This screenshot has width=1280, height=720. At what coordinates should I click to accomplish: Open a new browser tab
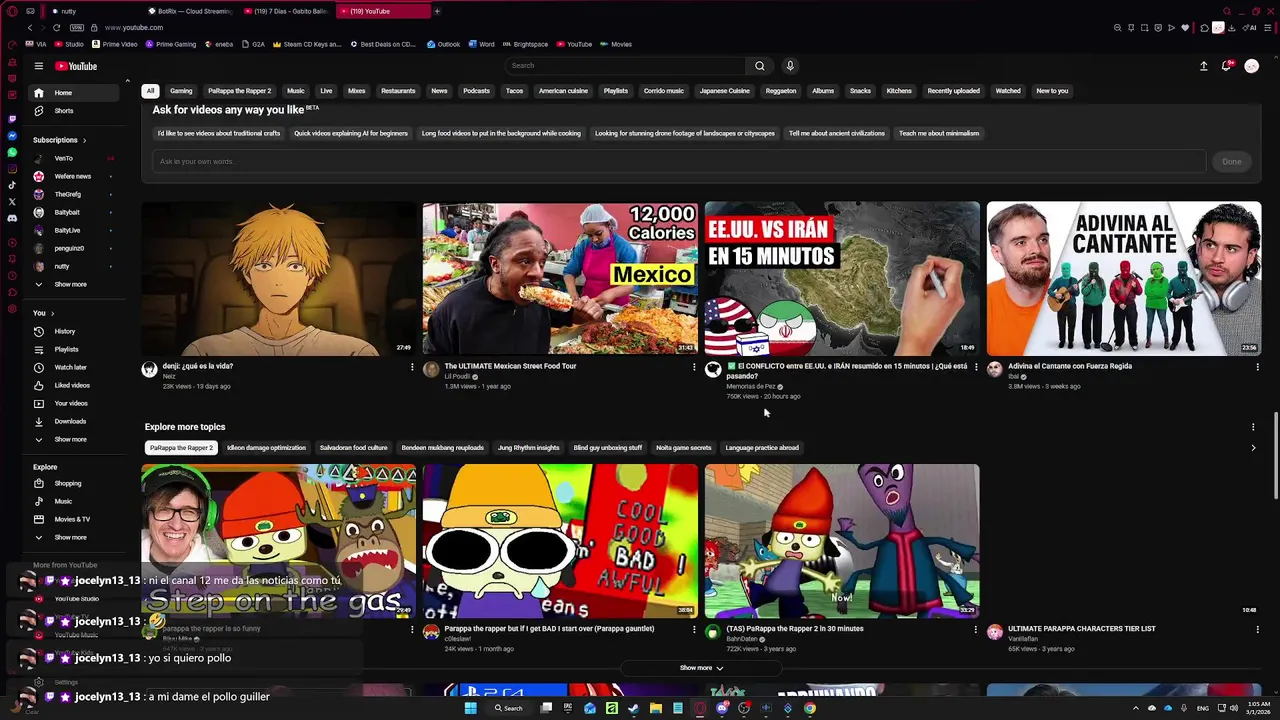(437, 11)
